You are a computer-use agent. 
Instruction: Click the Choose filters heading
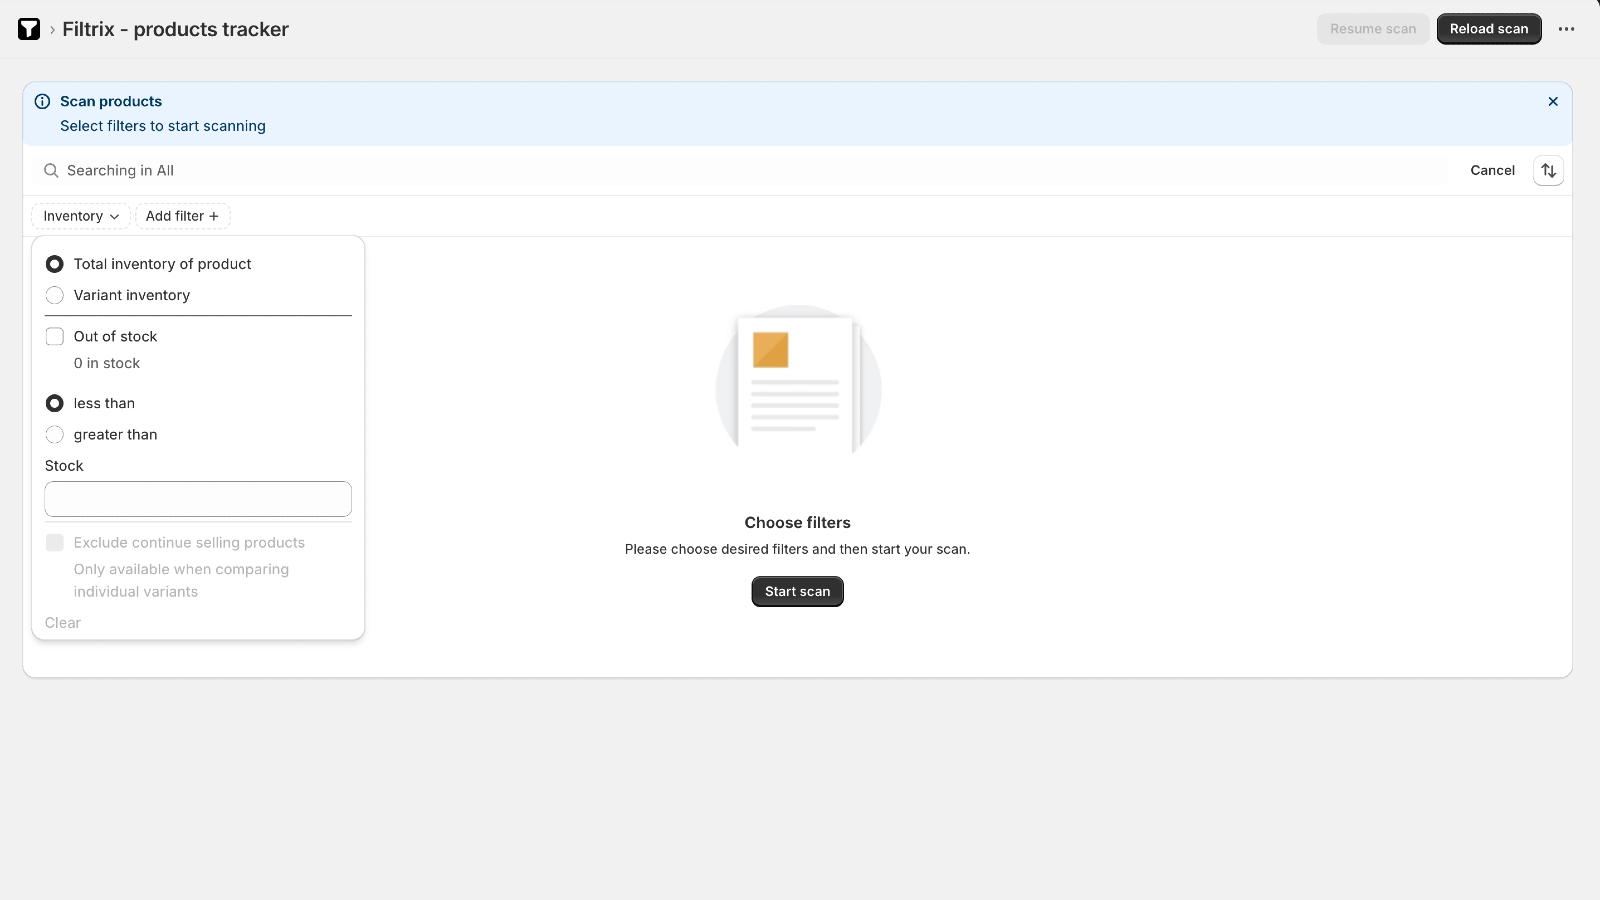[797, 522]
